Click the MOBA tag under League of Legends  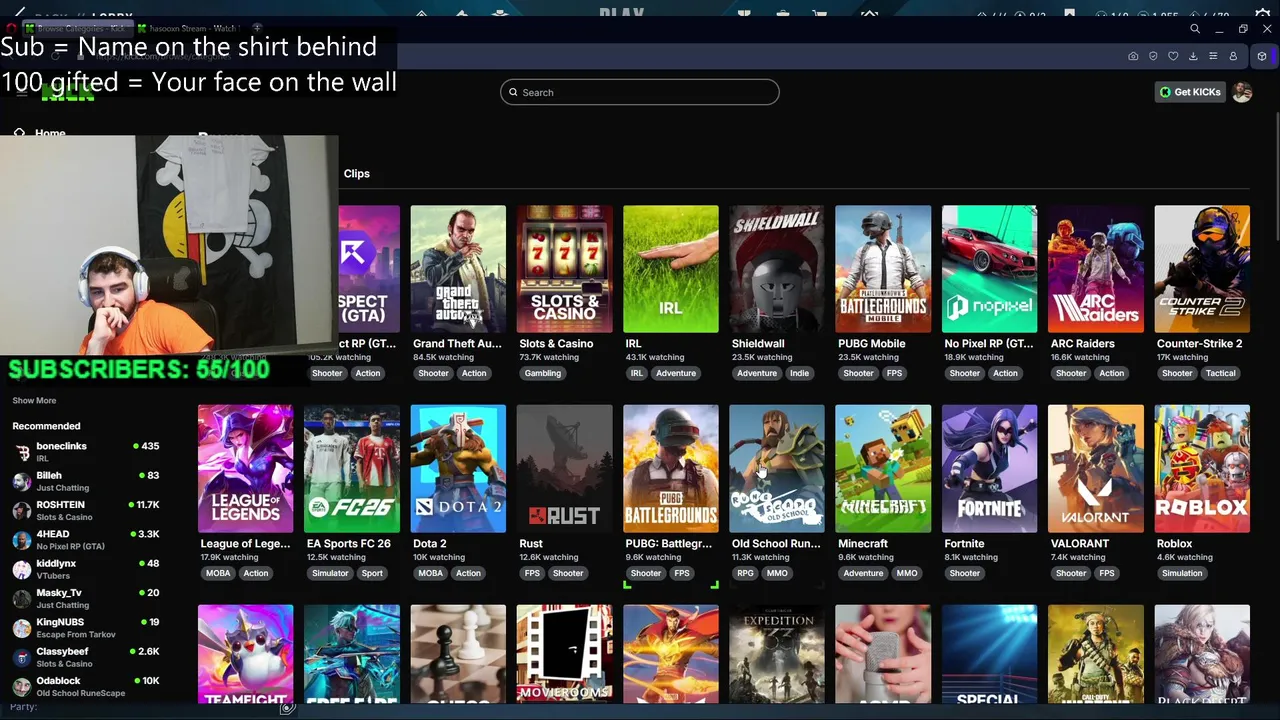(x=218, y=573)
